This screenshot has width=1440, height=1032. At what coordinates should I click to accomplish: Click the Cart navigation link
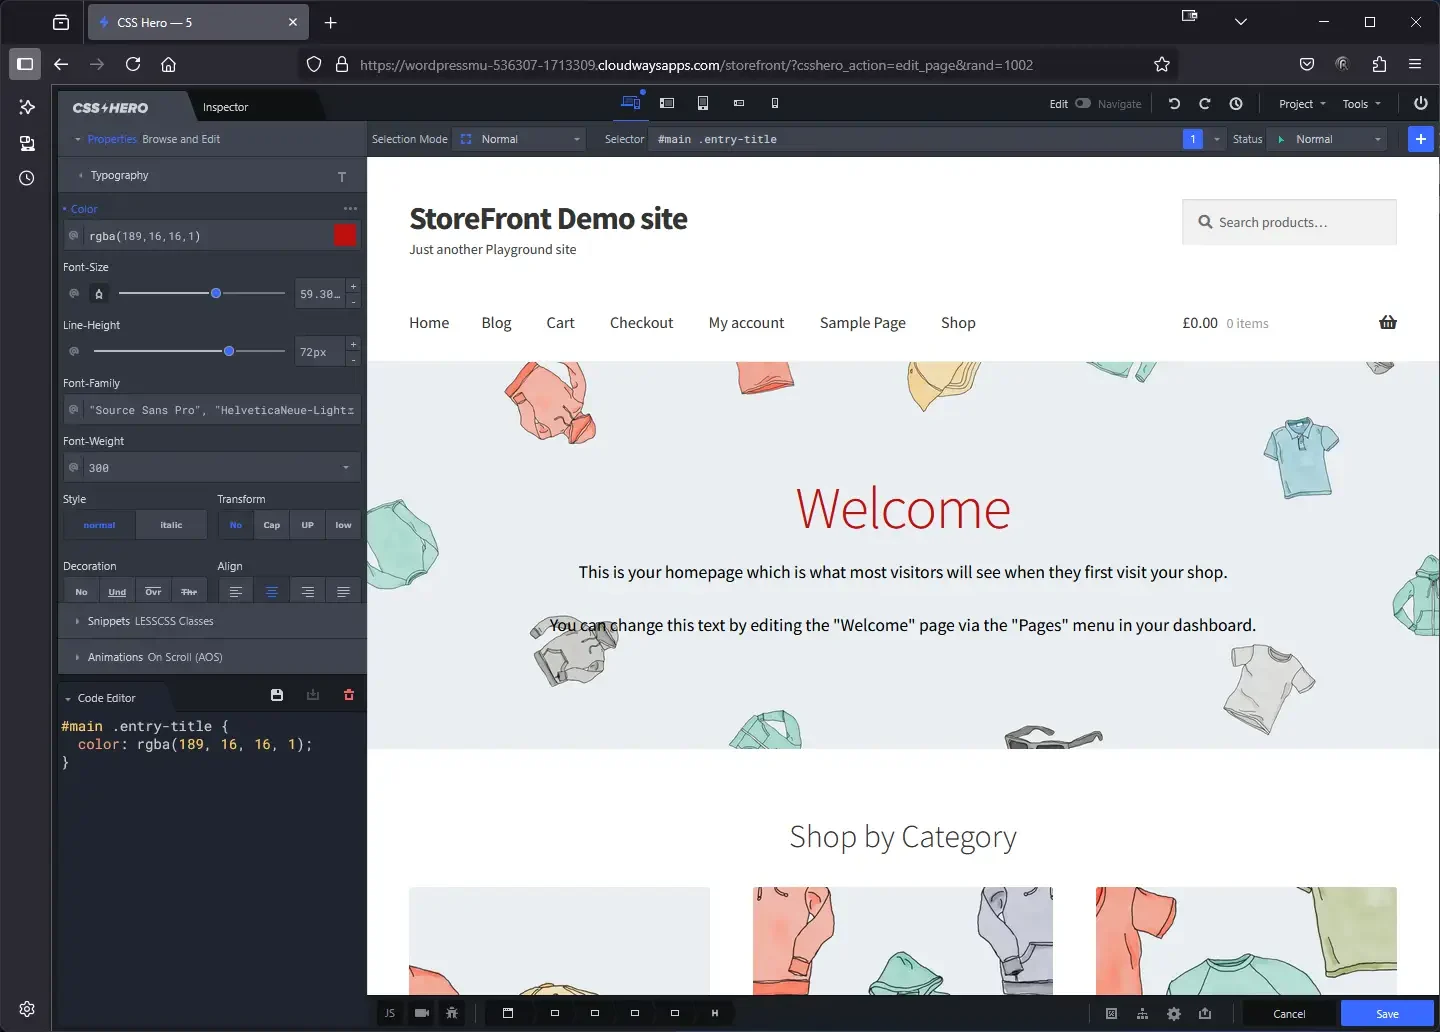(x=560, y=323)
